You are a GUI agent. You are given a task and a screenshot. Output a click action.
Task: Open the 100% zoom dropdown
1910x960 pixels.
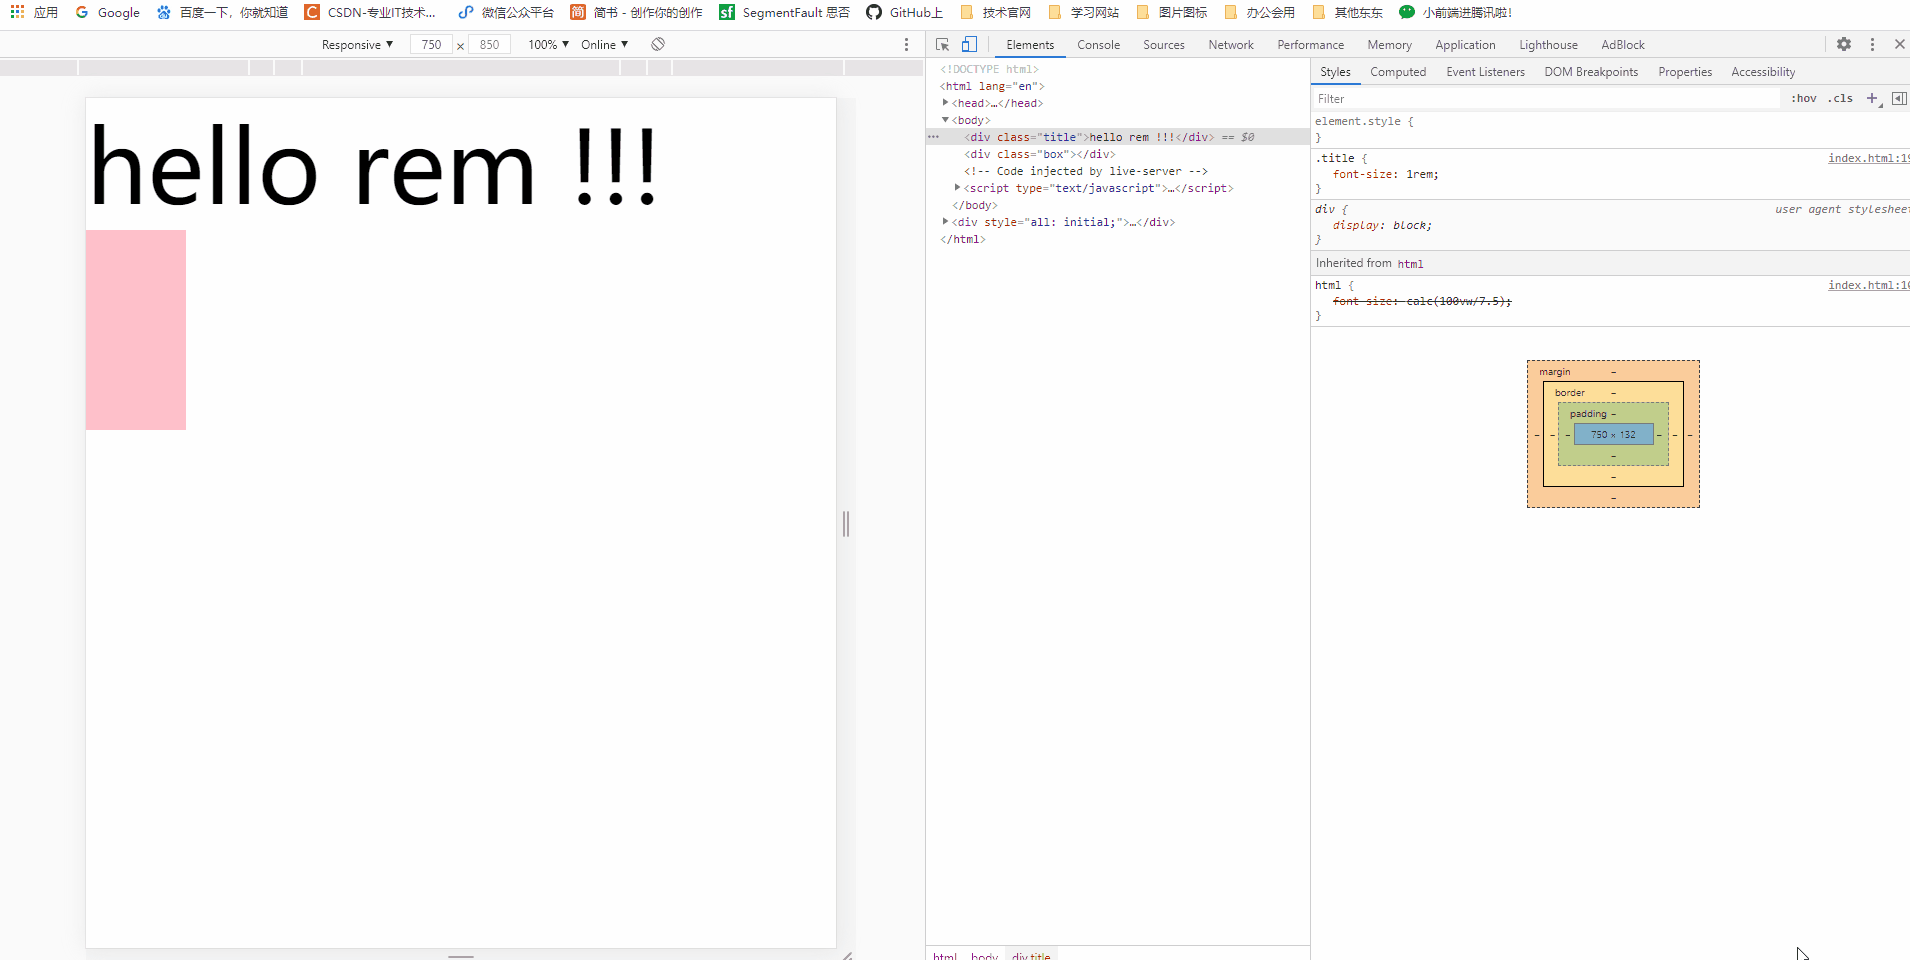[548, 44]
